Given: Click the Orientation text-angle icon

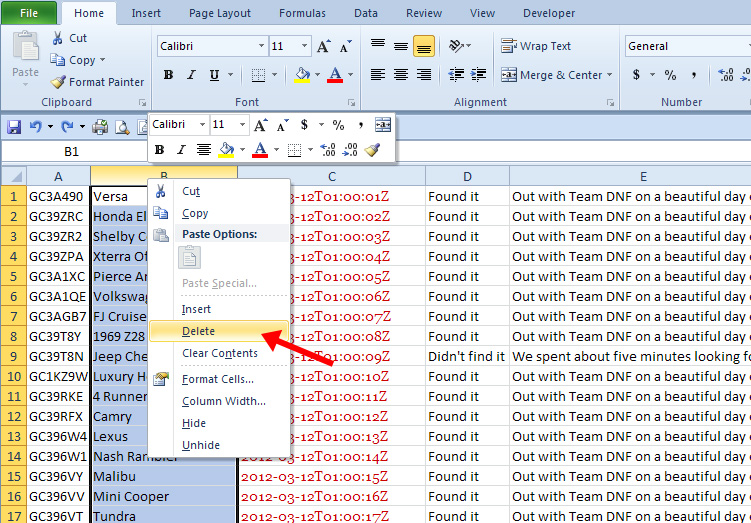Looking at the screenshot, I should coord(456,46).
